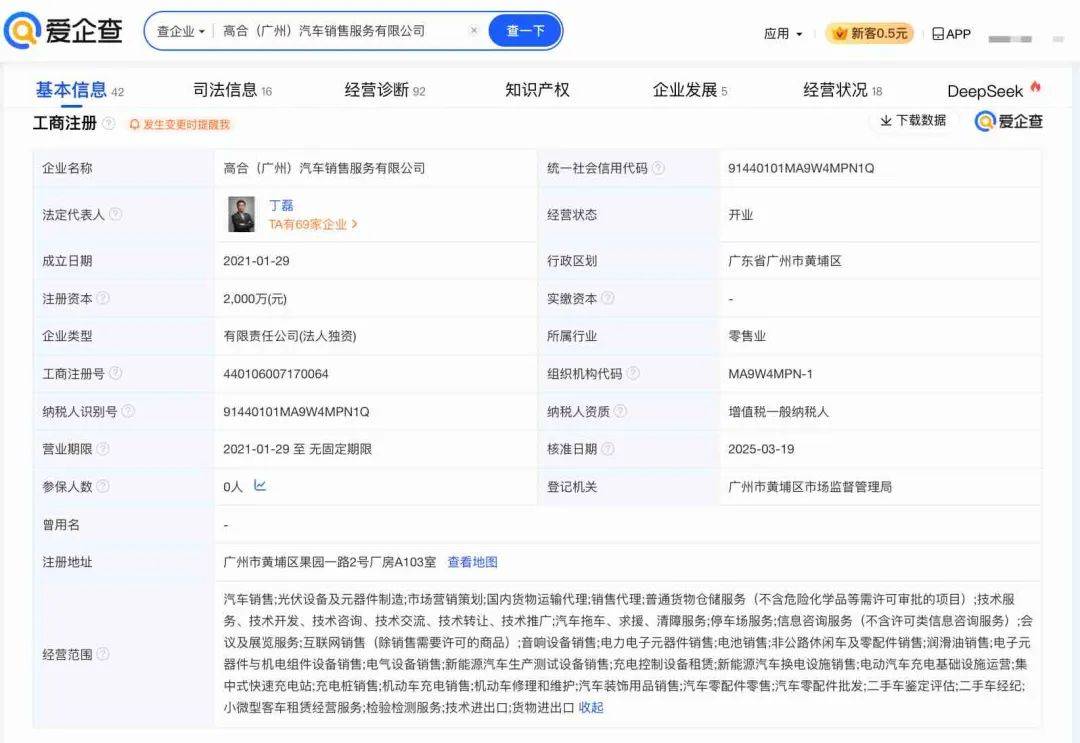Click the help icon next to 经营范围
The image size is (1080, 743).
click(103, 653)
